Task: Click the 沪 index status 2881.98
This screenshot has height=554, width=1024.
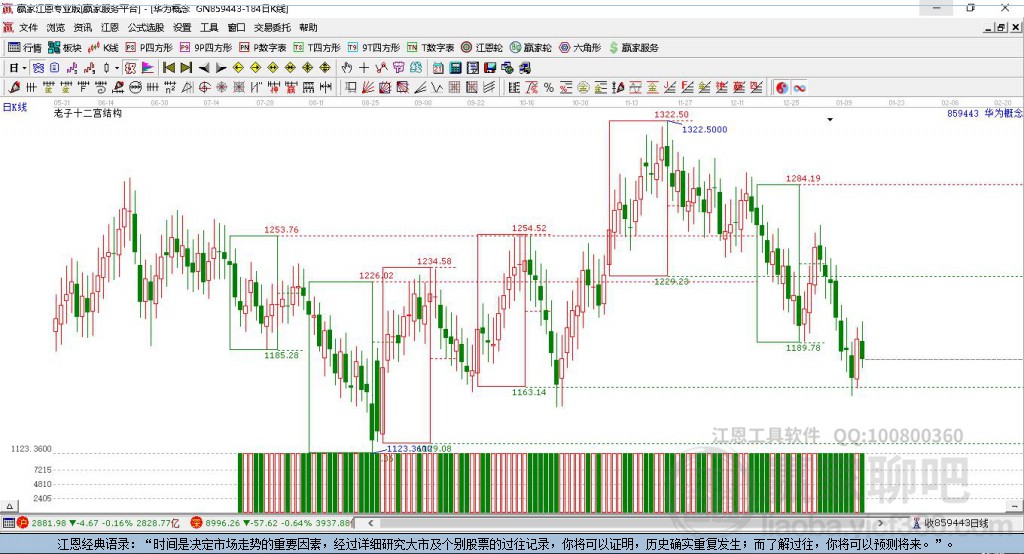Action: click(98, 523)
